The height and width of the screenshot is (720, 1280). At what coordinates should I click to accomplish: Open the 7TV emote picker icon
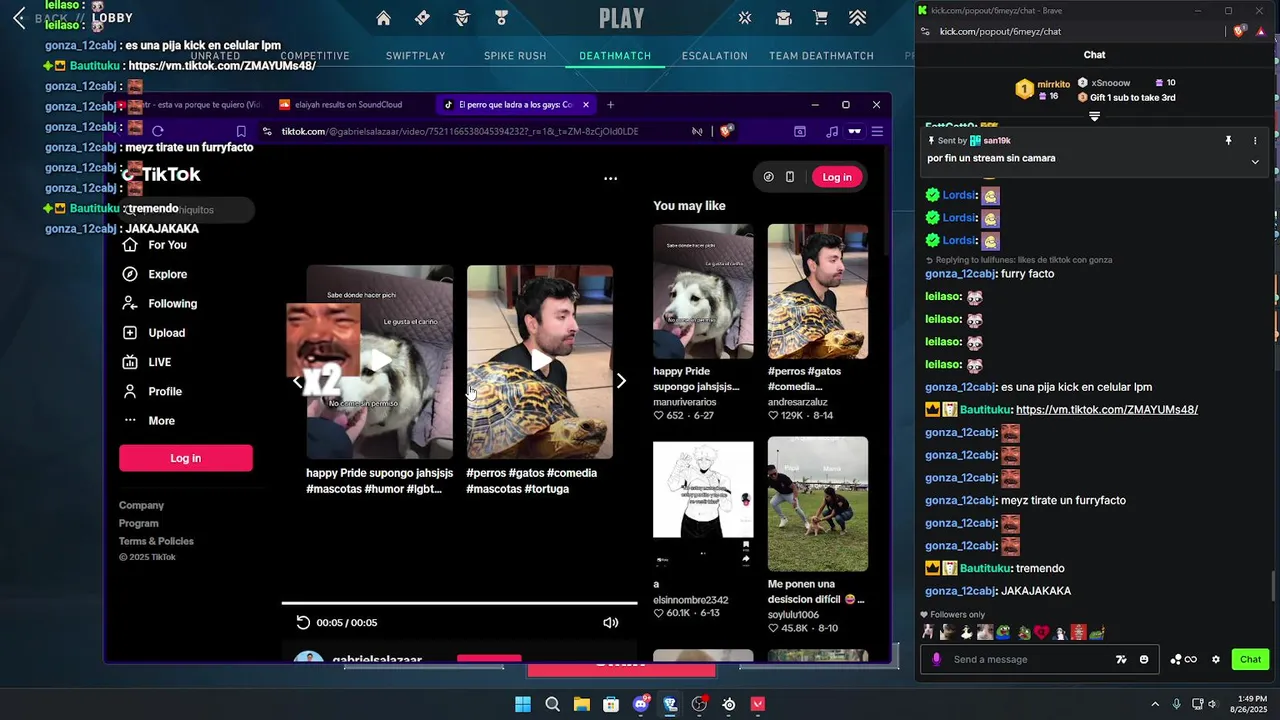pos(1121,659)
